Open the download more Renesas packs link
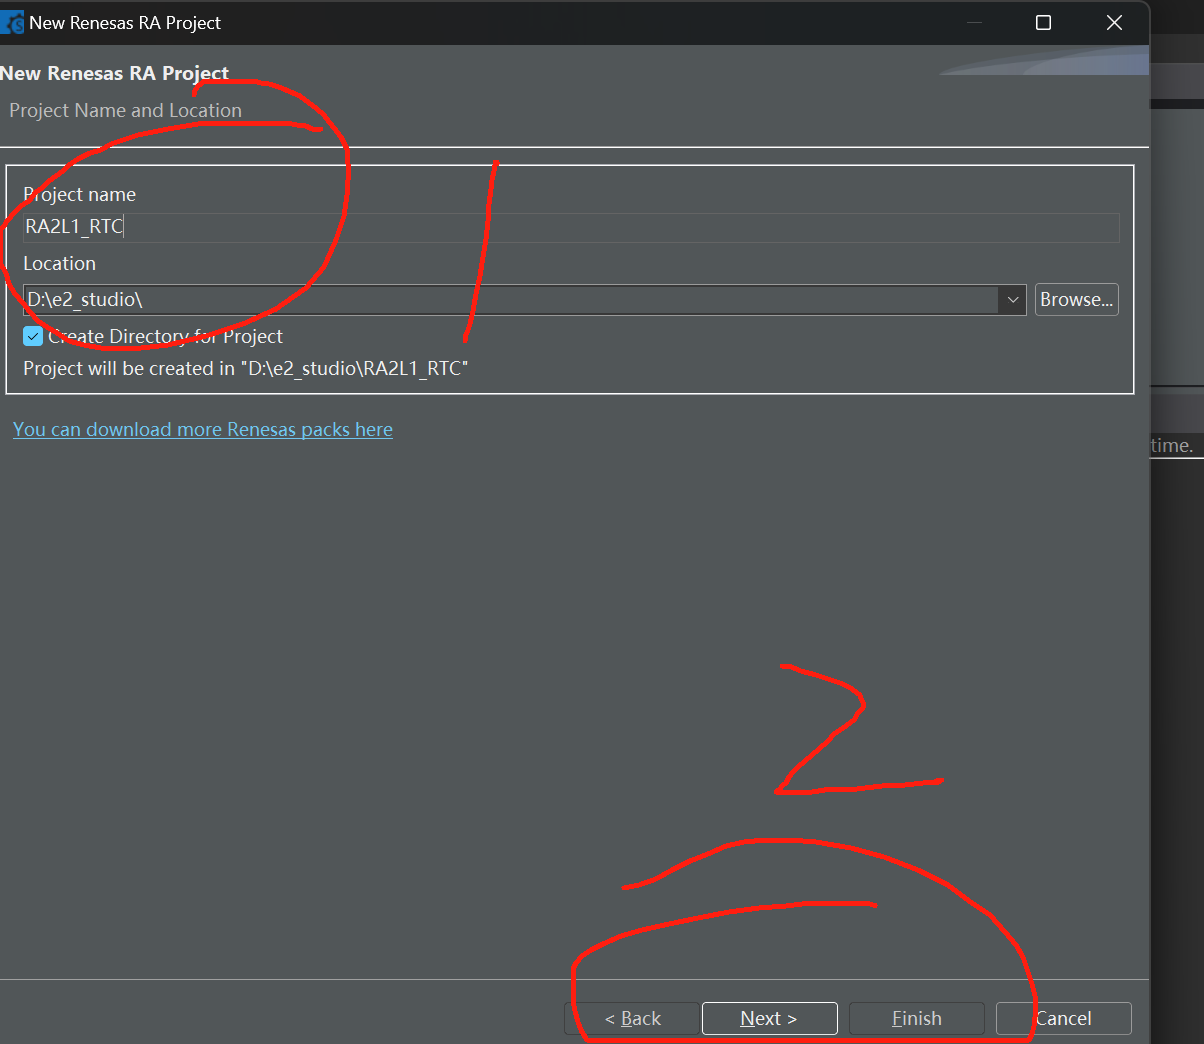1204x1044 pixels. pos(203,429)
